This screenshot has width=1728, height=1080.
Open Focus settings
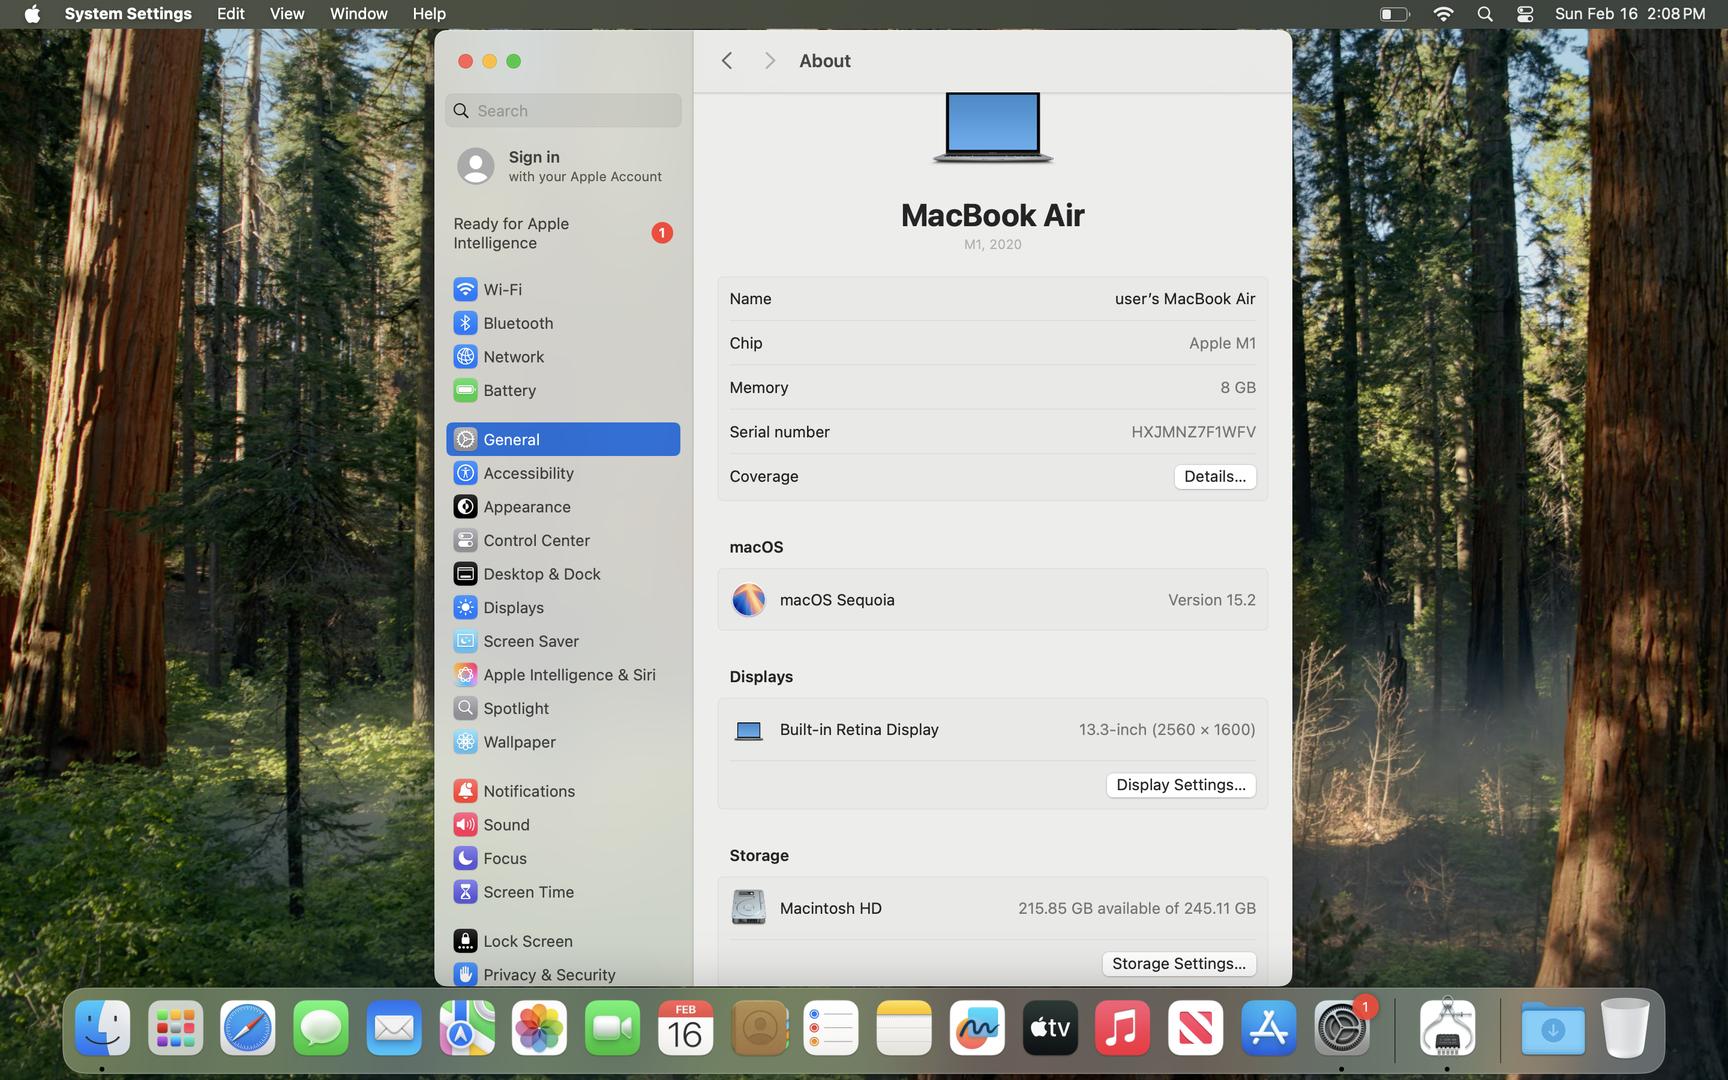tap(504, 858)
